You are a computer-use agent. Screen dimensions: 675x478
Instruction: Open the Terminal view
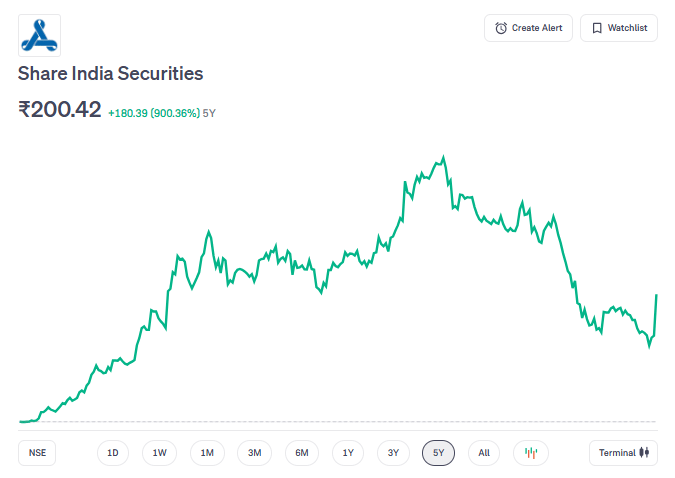pos(624,453)
